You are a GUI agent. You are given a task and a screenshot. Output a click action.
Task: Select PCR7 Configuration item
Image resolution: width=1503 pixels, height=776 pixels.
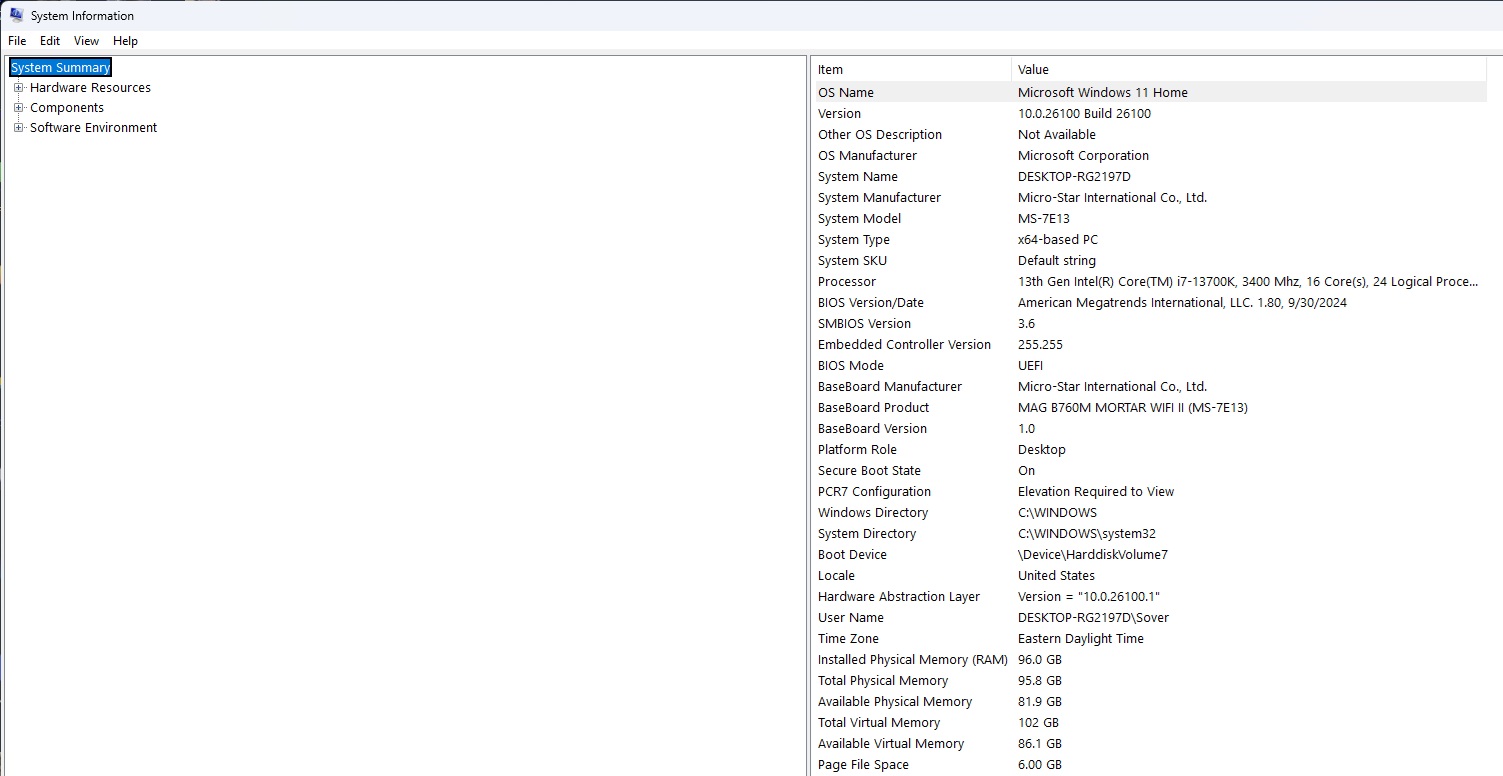pos(874,491)
